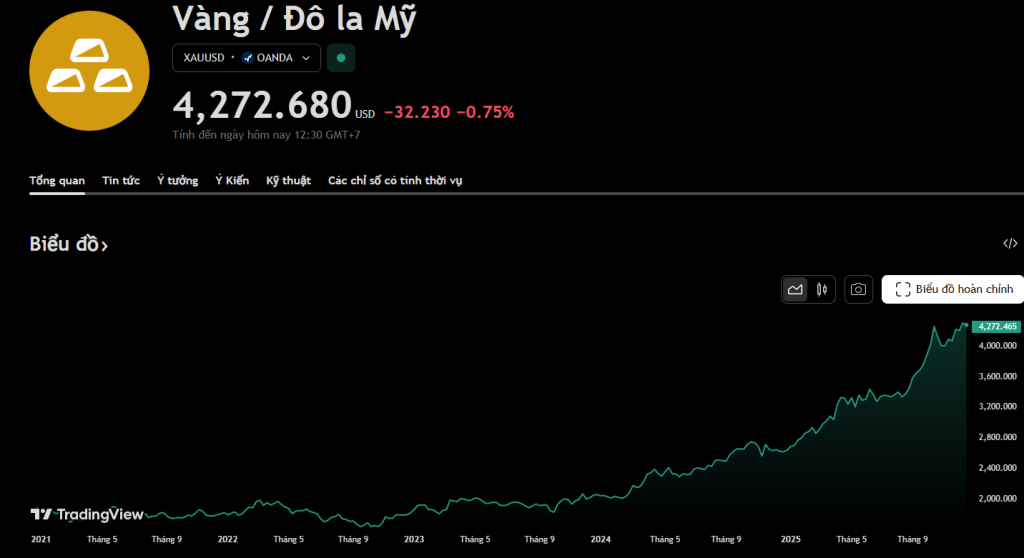Go to the Ý tưởng tab
Image resolution: width=1024 pixels, height=558 pixels.
pos(177,181)
